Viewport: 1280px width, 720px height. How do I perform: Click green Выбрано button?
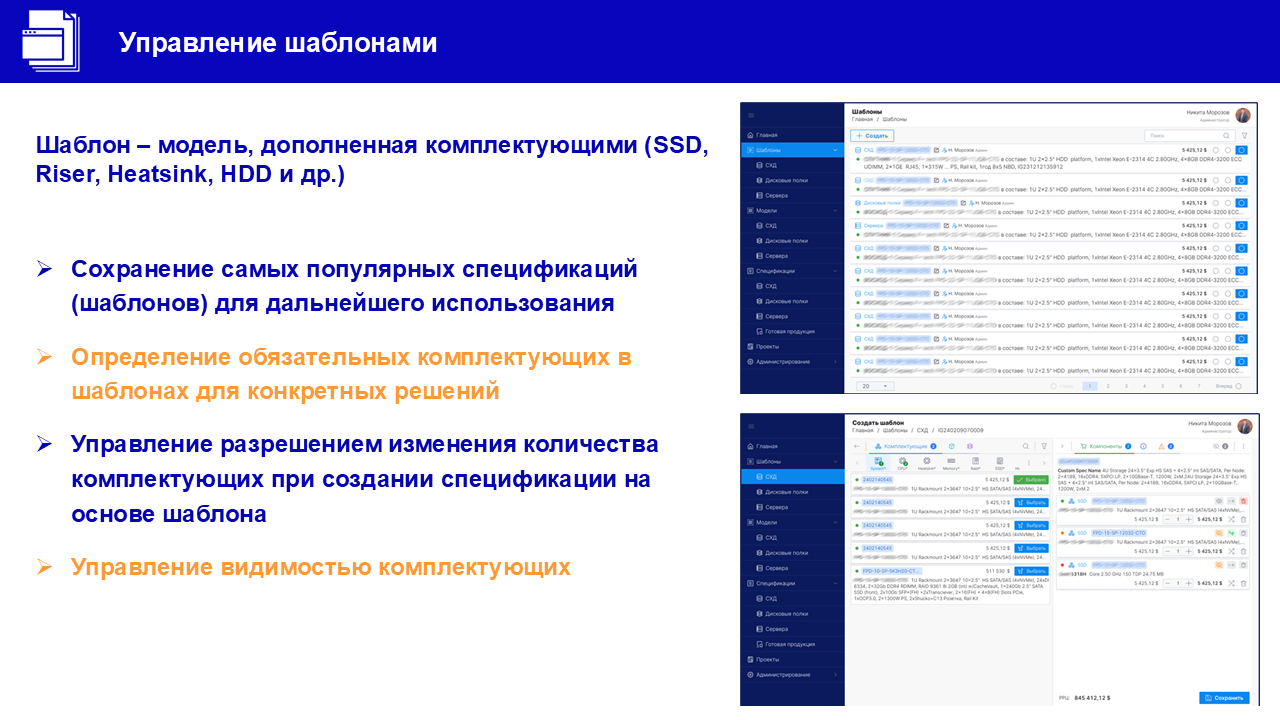coord(1031,480)
